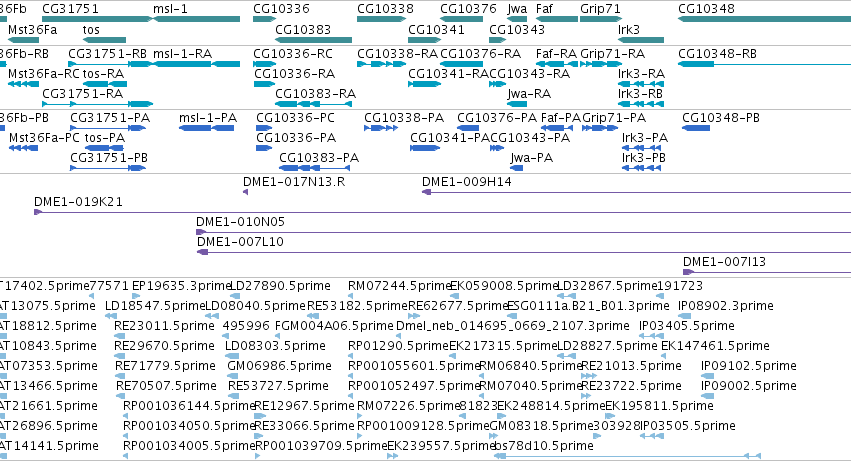Click the Grip71 gene label

tap(600, 9)
